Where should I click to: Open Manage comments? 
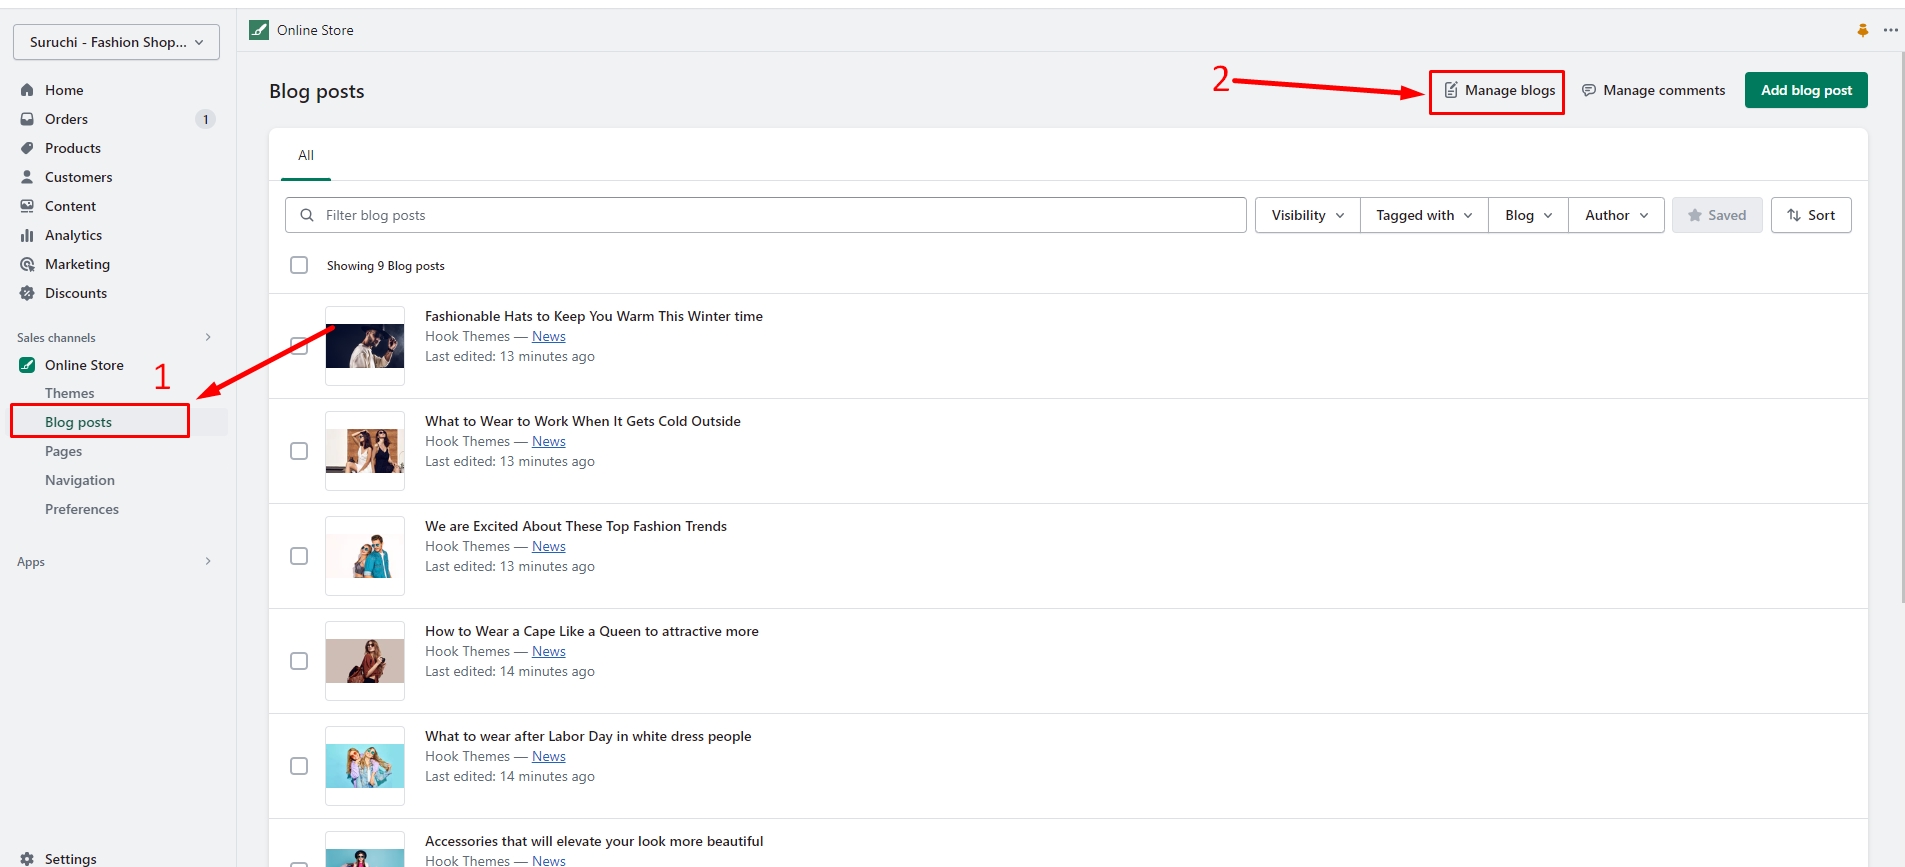coord(1653,90)
